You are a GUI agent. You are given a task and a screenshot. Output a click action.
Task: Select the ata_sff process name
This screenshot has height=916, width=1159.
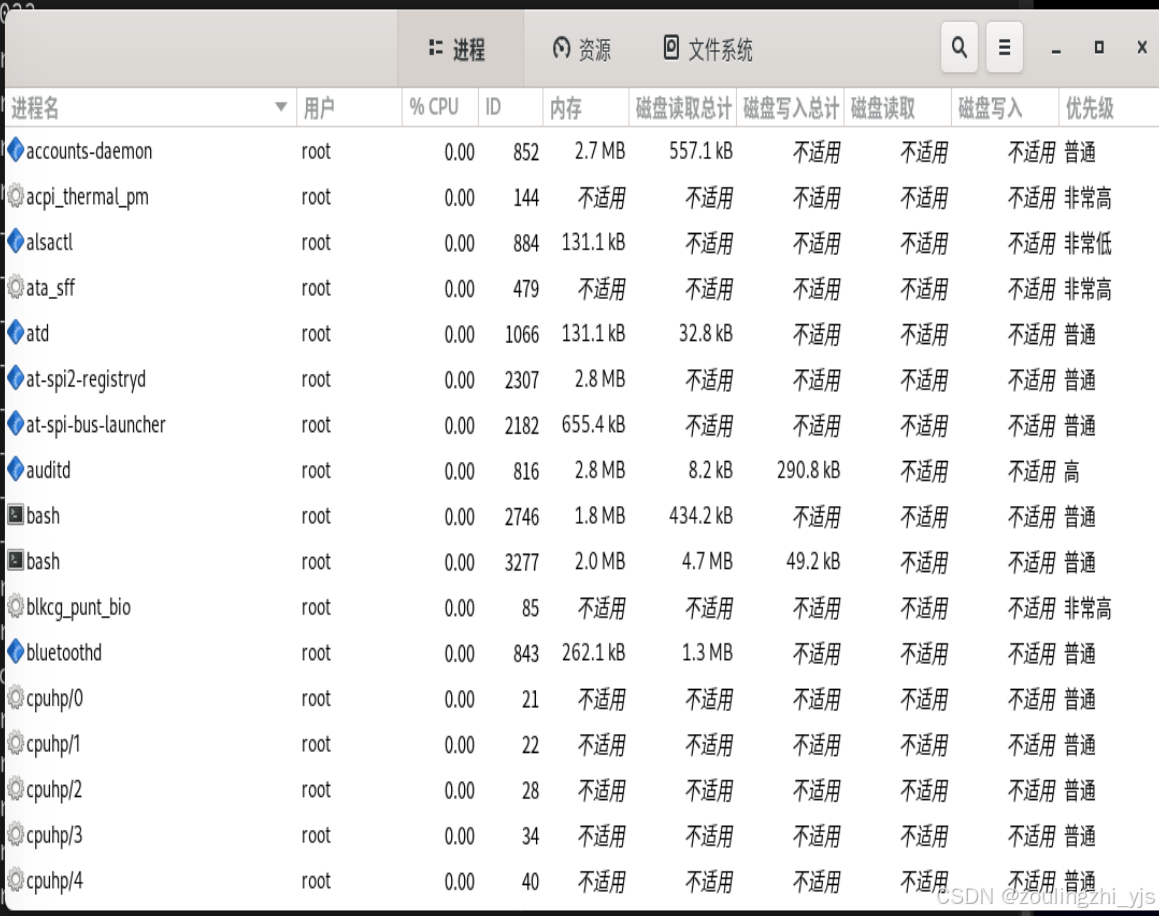click(50, 288)
